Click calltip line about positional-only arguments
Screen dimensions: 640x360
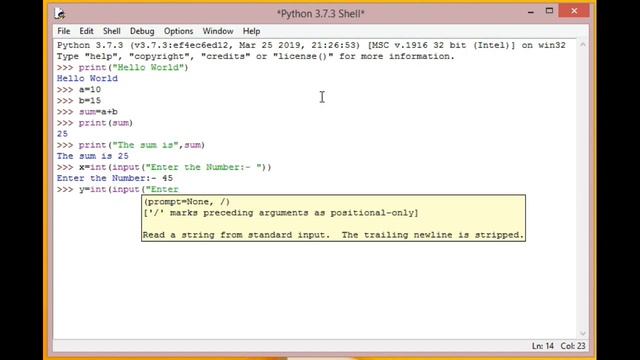pos(281,213)
